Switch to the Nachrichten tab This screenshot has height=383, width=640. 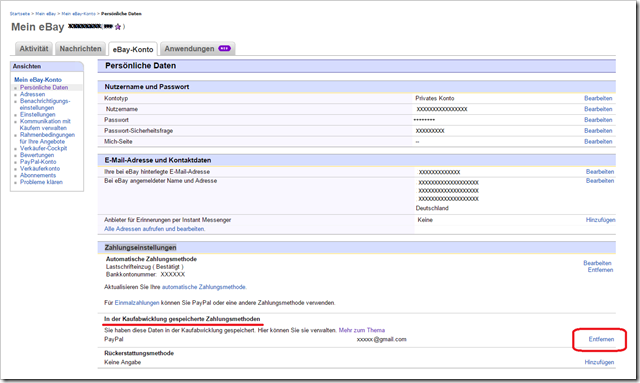[80, 49]
